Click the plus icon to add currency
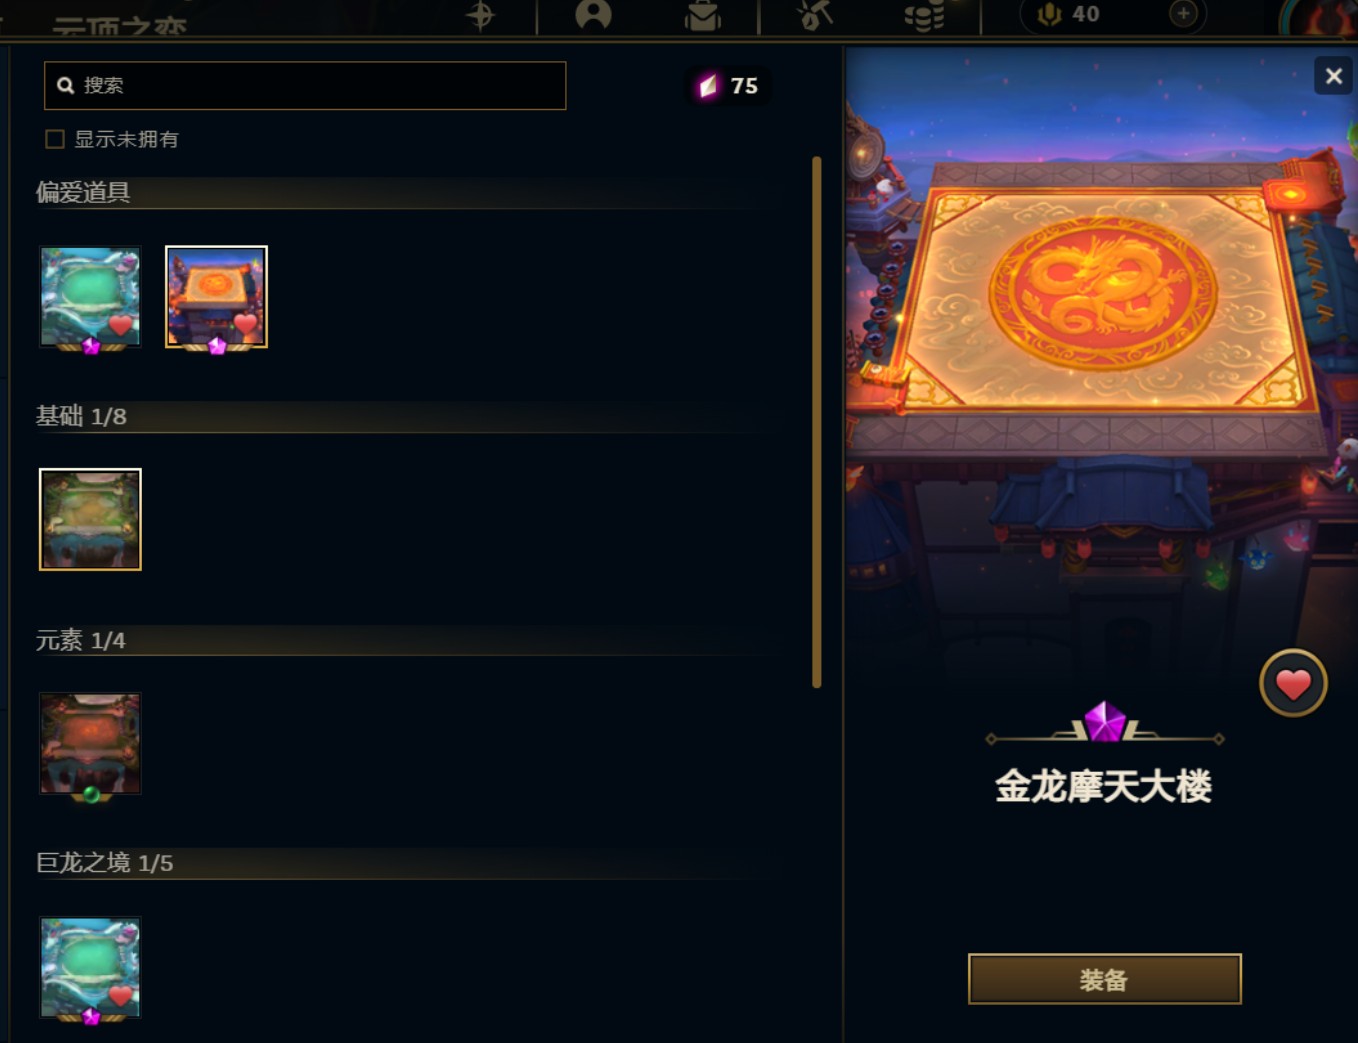 [x=1183, y=14]
